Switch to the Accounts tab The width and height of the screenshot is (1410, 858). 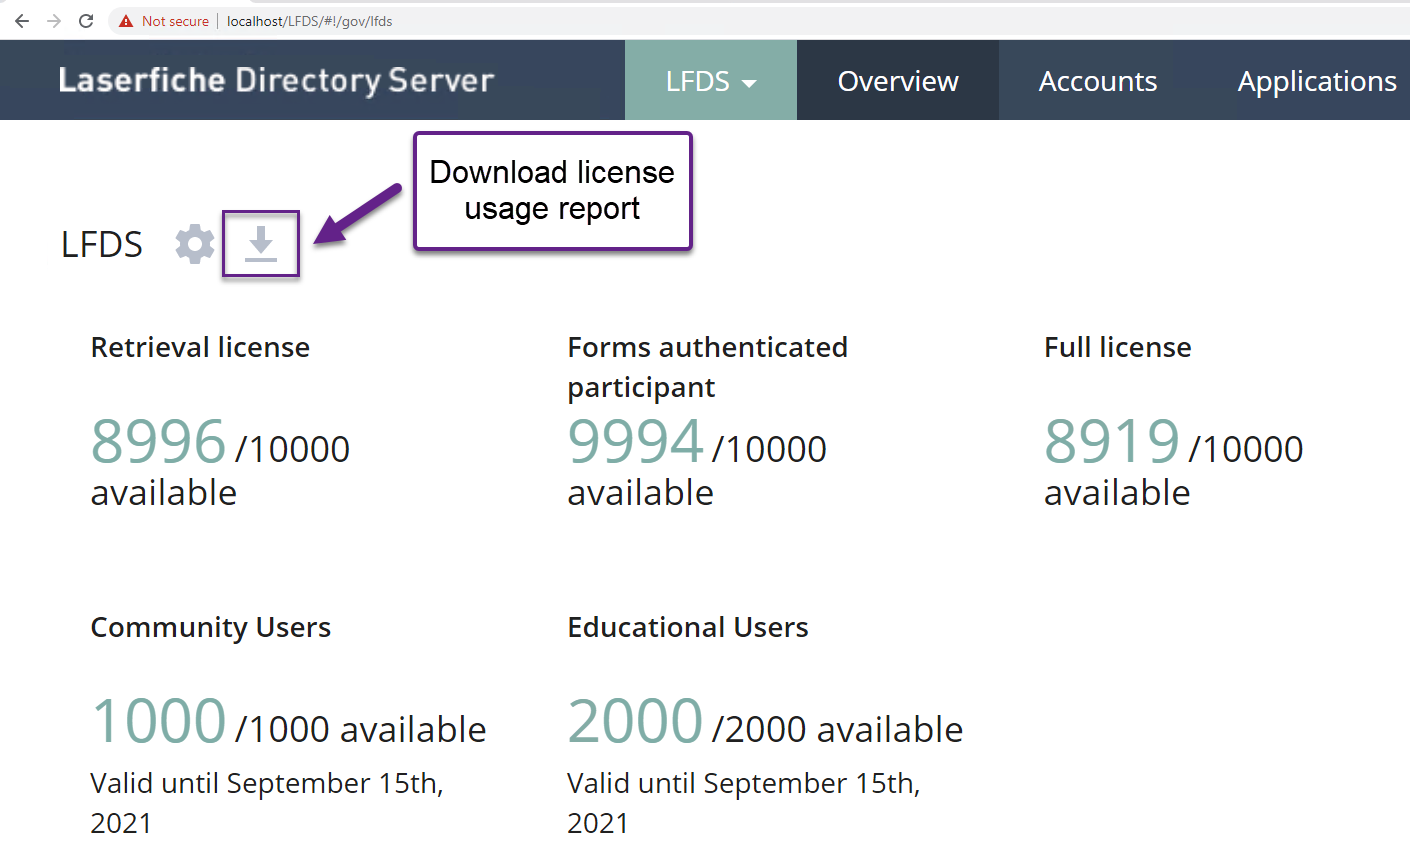click(x=1098, y=81)
